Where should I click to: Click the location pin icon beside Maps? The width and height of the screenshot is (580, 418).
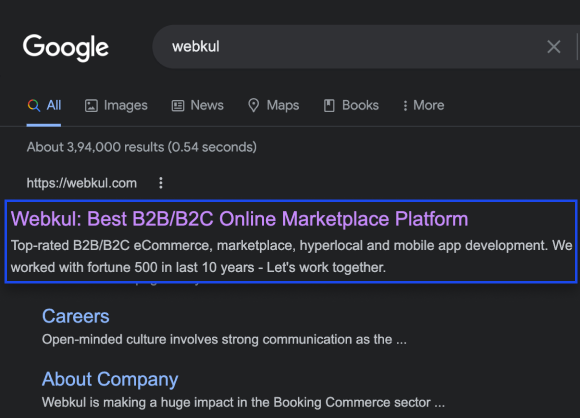point(253,105)
